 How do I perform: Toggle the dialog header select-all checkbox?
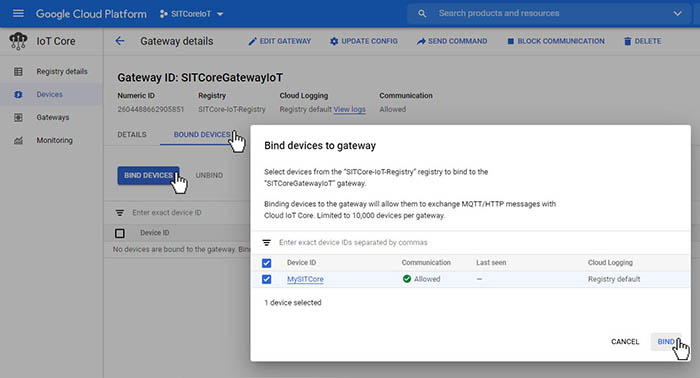click(267, 263)
